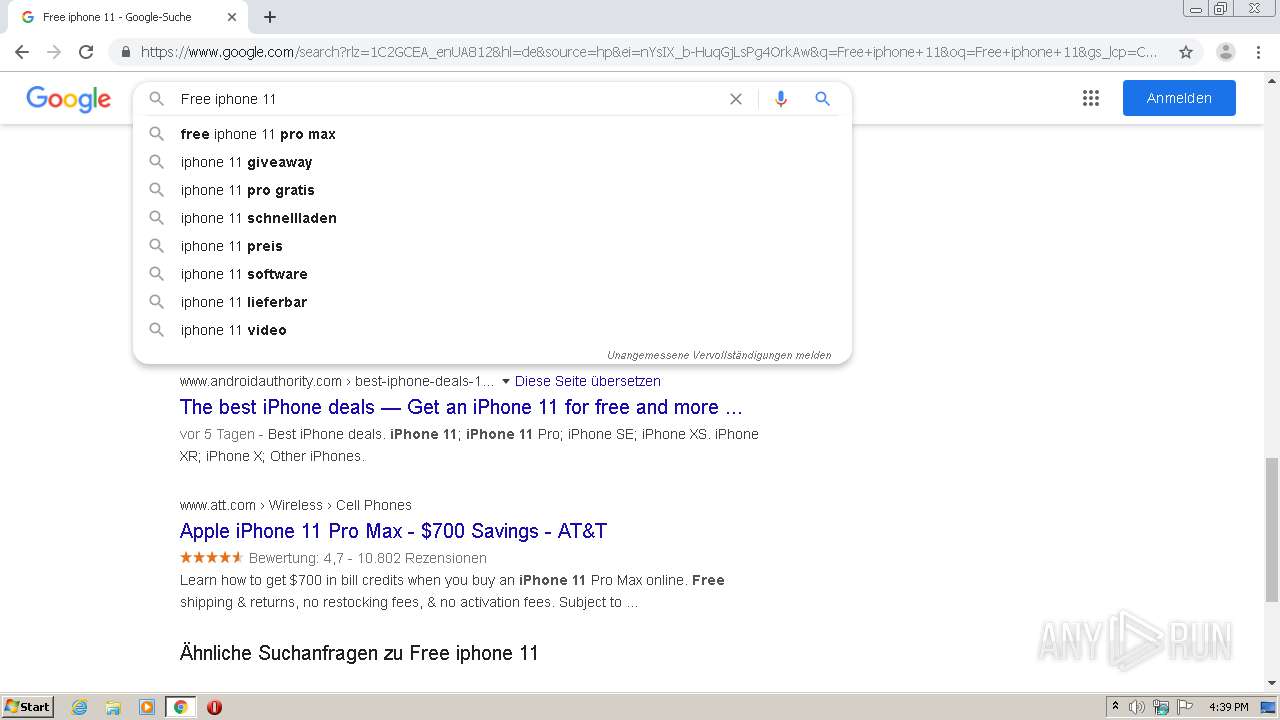Select suggestion 'free iphone 11 pro max'
The width and height of the screenshot is (1280, 720).
[x=492, y=134]
